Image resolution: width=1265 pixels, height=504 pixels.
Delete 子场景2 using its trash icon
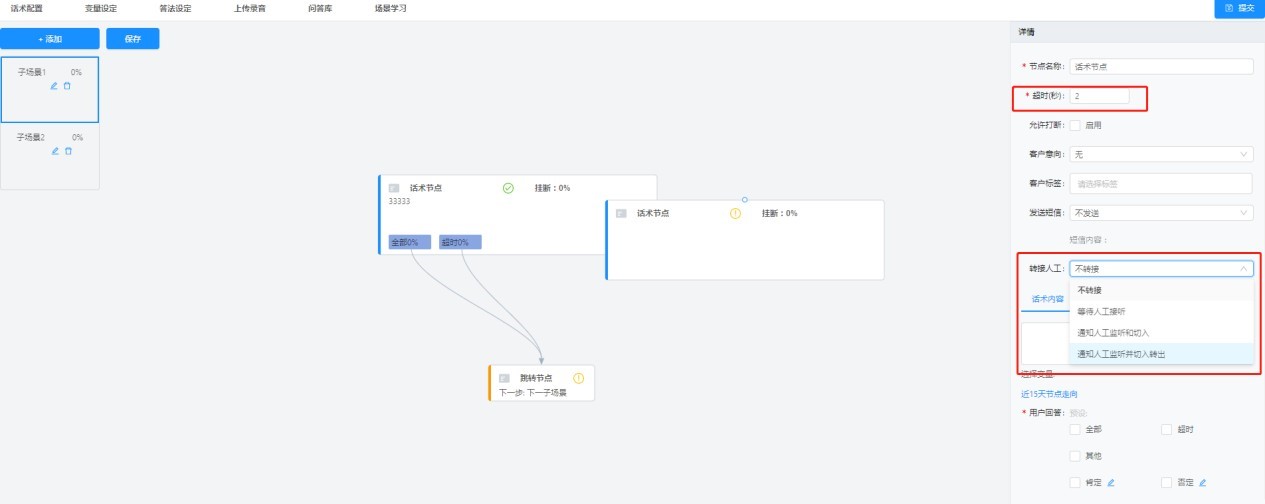coord(68,151)
